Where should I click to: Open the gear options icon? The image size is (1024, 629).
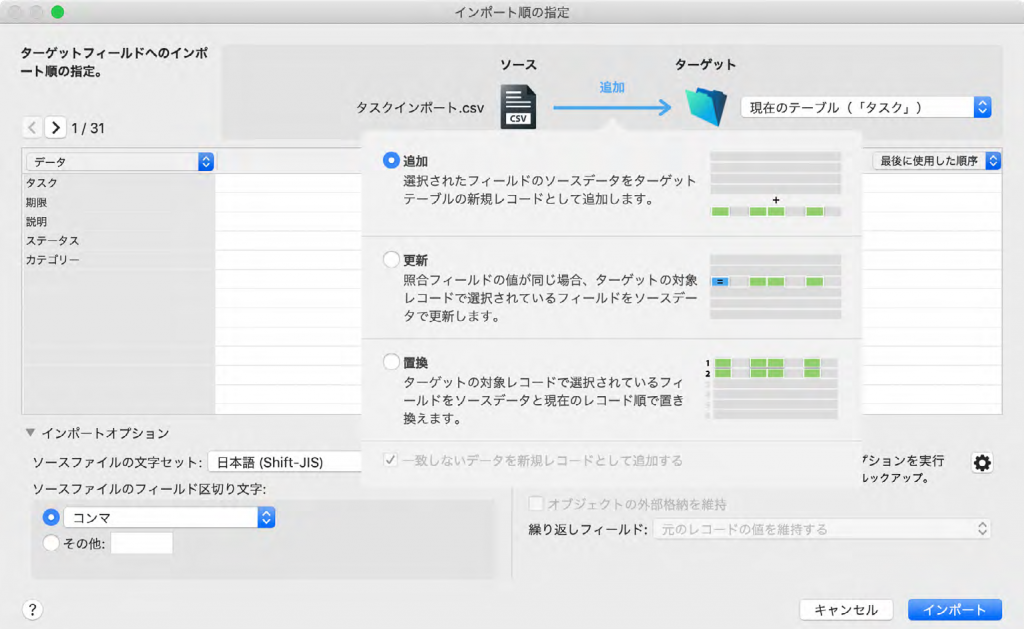coord(982,462)
